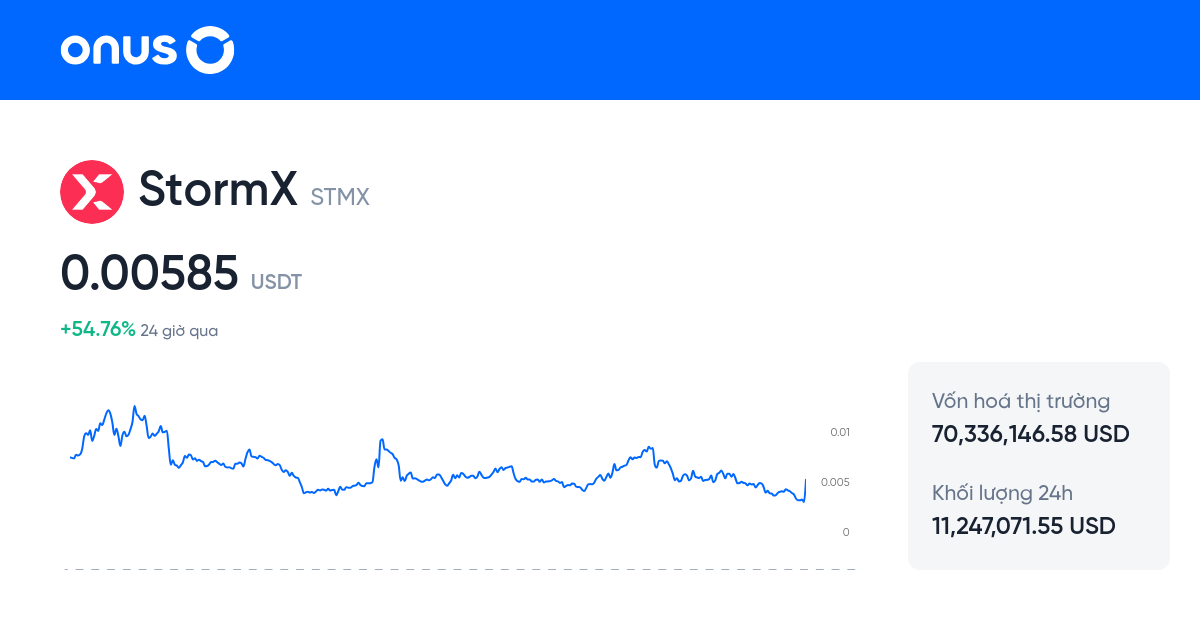
Task: Click the 0.01 axis label on chart
Action: tap(838, 432)
